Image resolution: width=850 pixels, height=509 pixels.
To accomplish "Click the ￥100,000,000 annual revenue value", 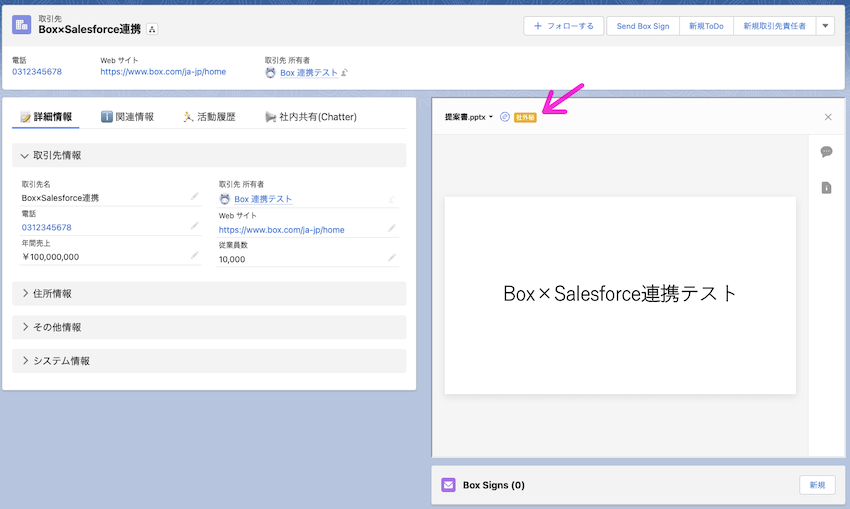I will coord(50,257).
